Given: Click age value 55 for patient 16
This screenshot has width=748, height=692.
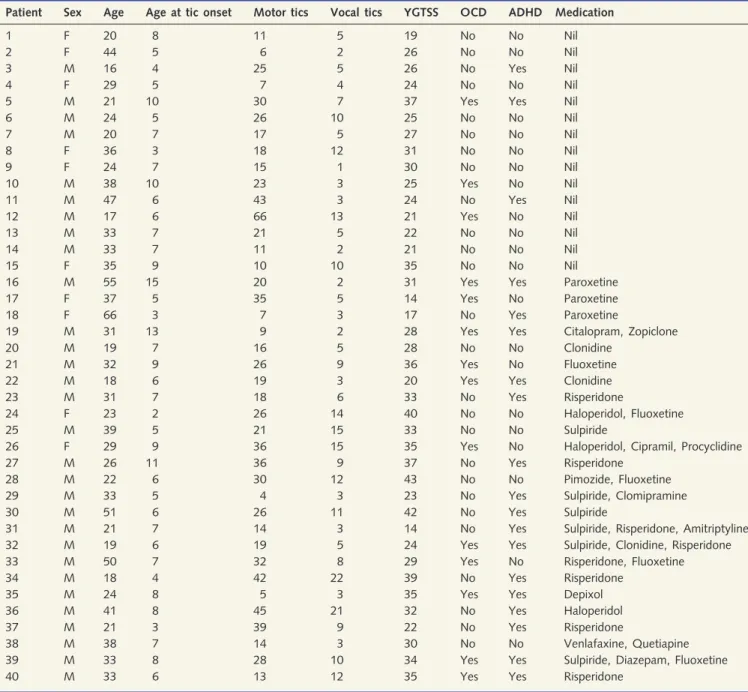Looking at the screenshot, I should 110,282.
